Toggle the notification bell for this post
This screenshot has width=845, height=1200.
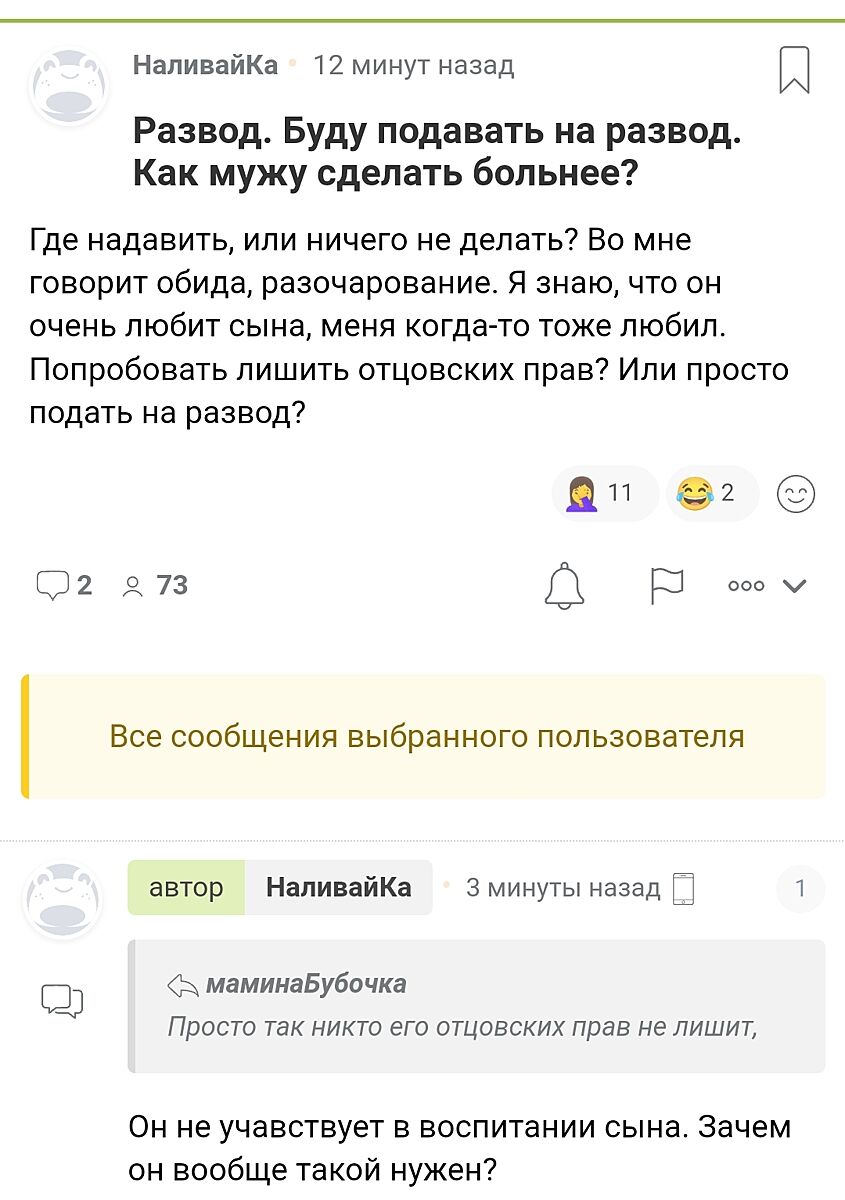pyautogui.click(x=563, y=585)
